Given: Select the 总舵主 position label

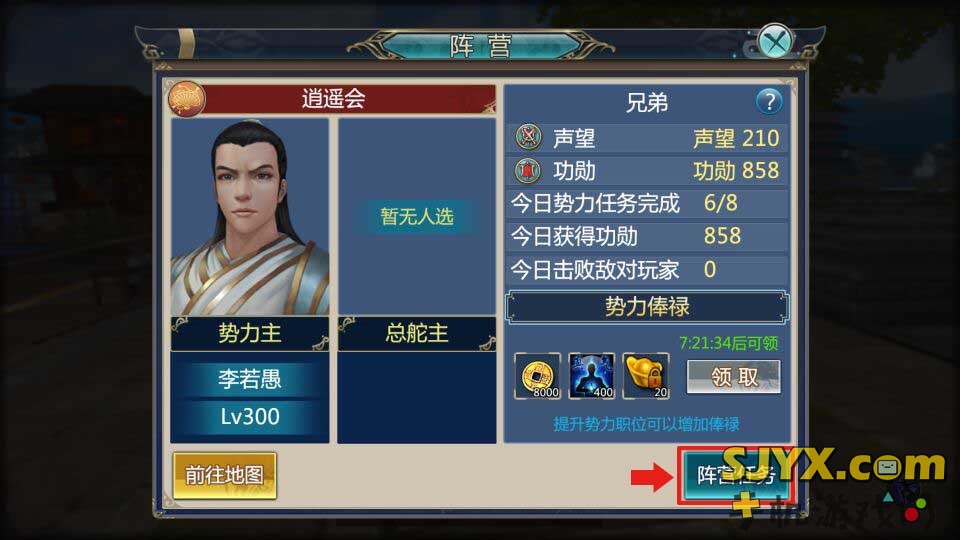Looking at the screenshot, I should point(416,334).
